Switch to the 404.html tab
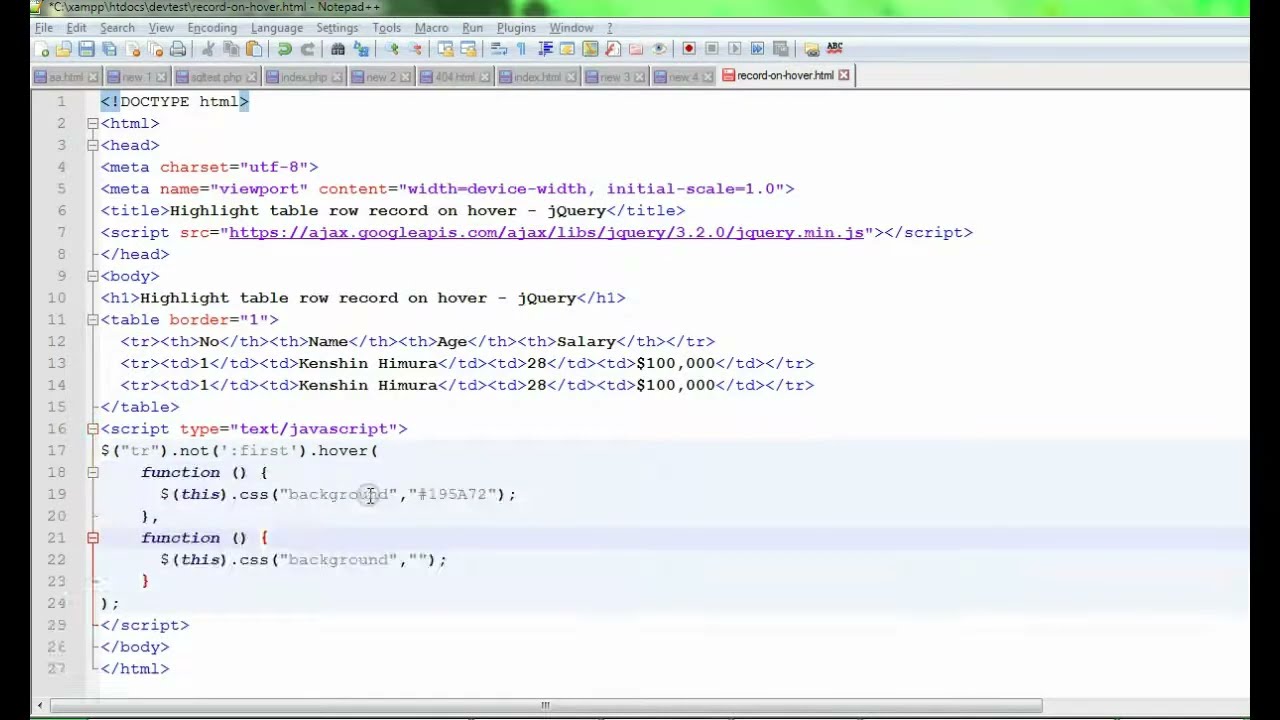 (x=455, y=77)
